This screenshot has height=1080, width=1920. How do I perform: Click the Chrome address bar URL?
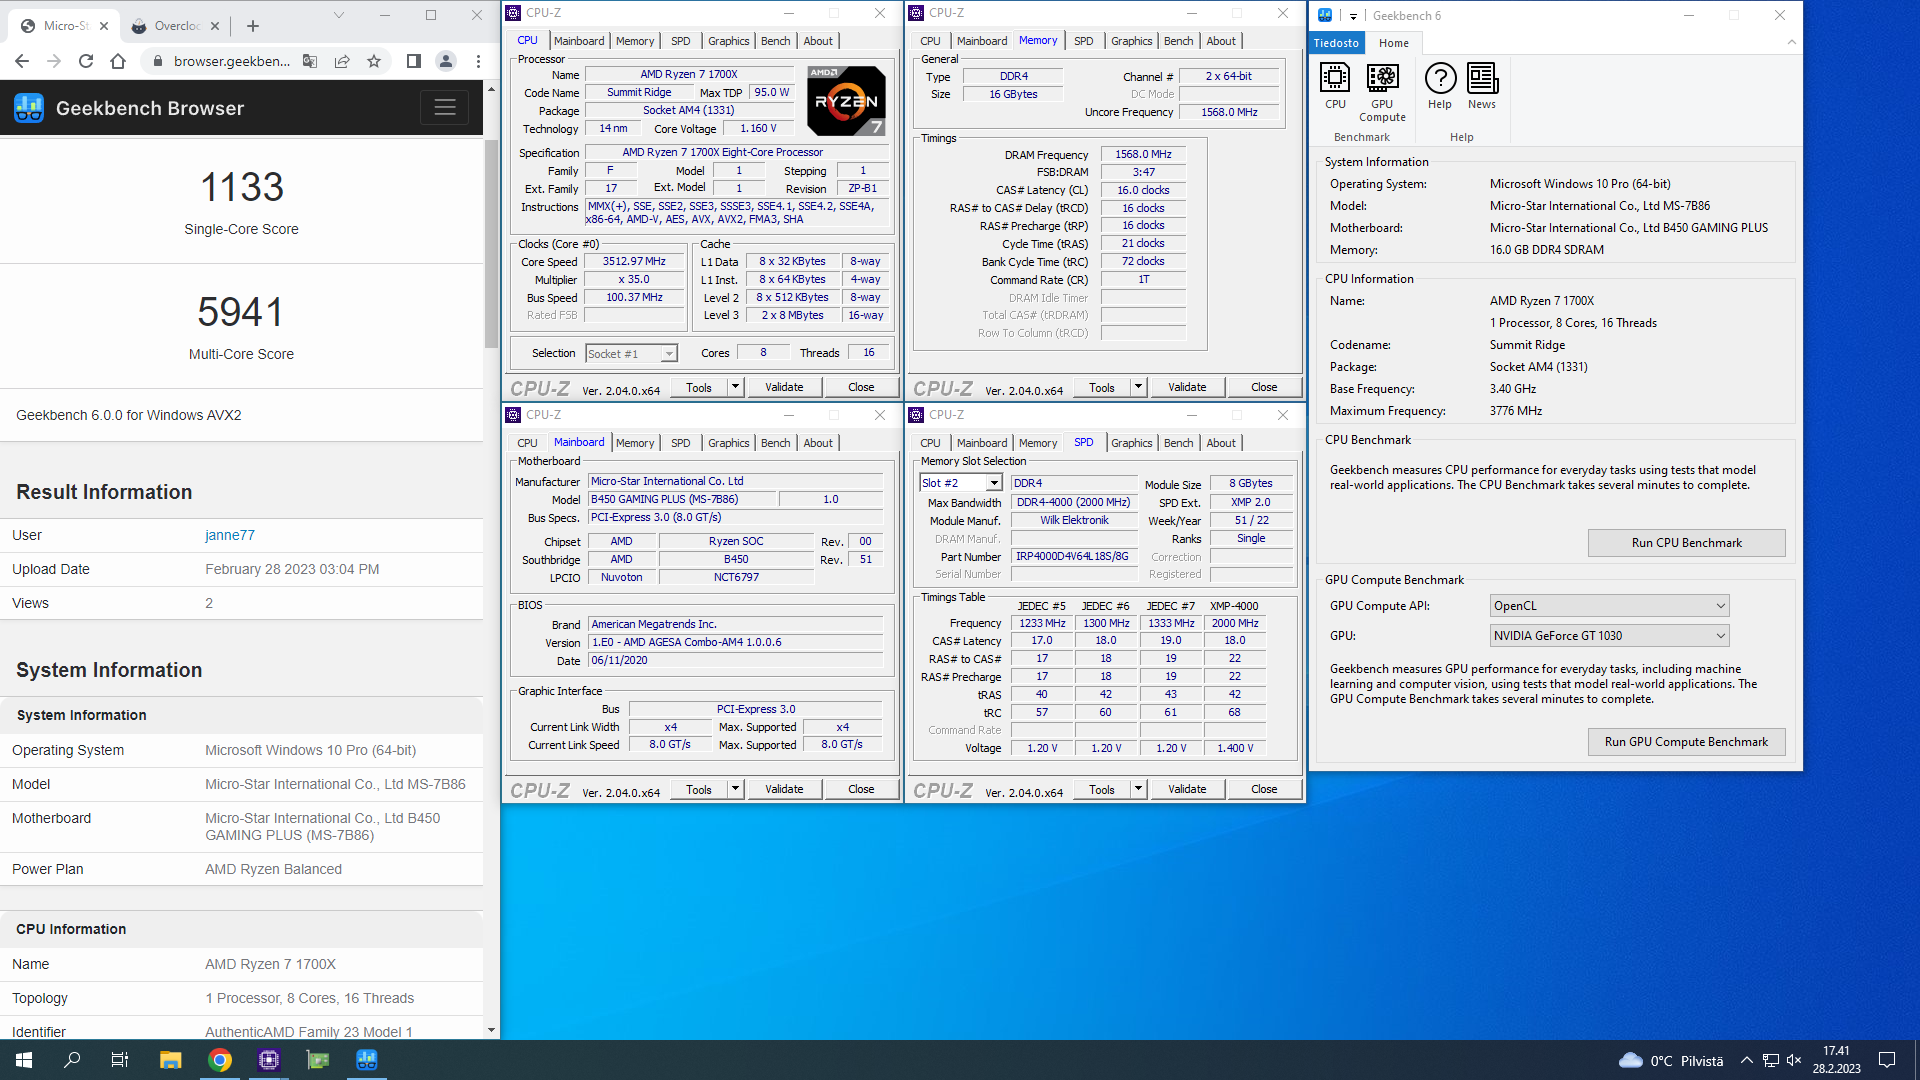pos(232,61)
